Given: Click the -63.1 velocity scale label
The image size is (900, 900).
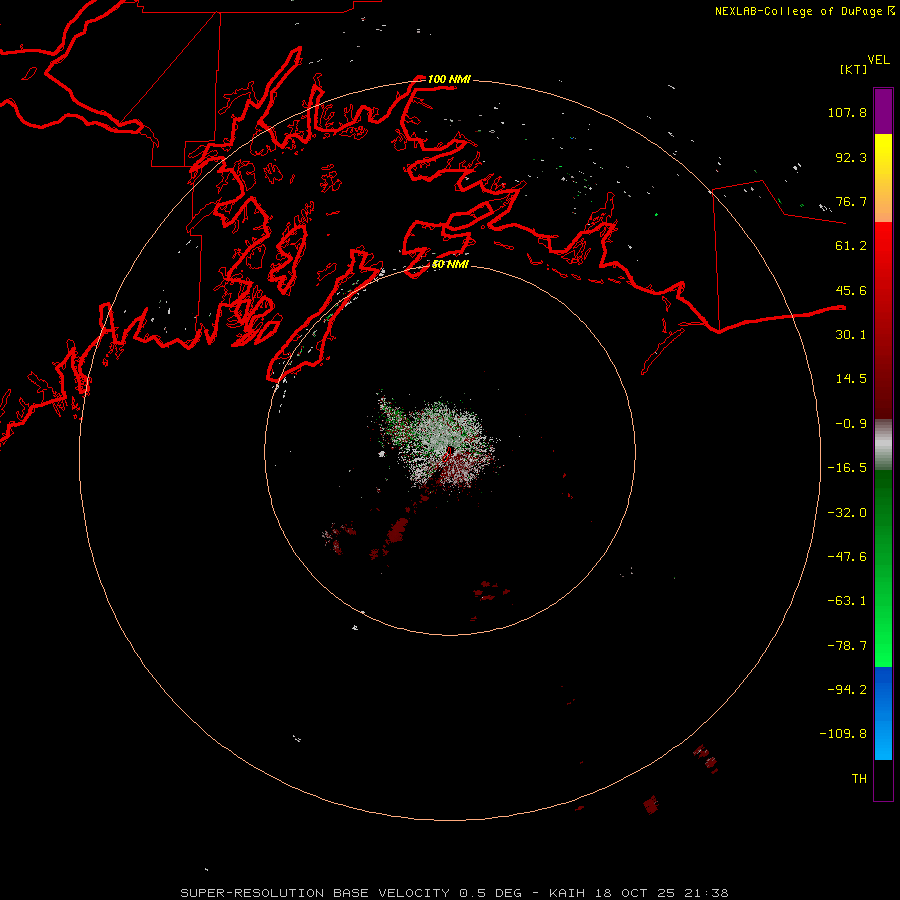Looking at the screenshot, I should pyautogui.click(x=847, y=601).
